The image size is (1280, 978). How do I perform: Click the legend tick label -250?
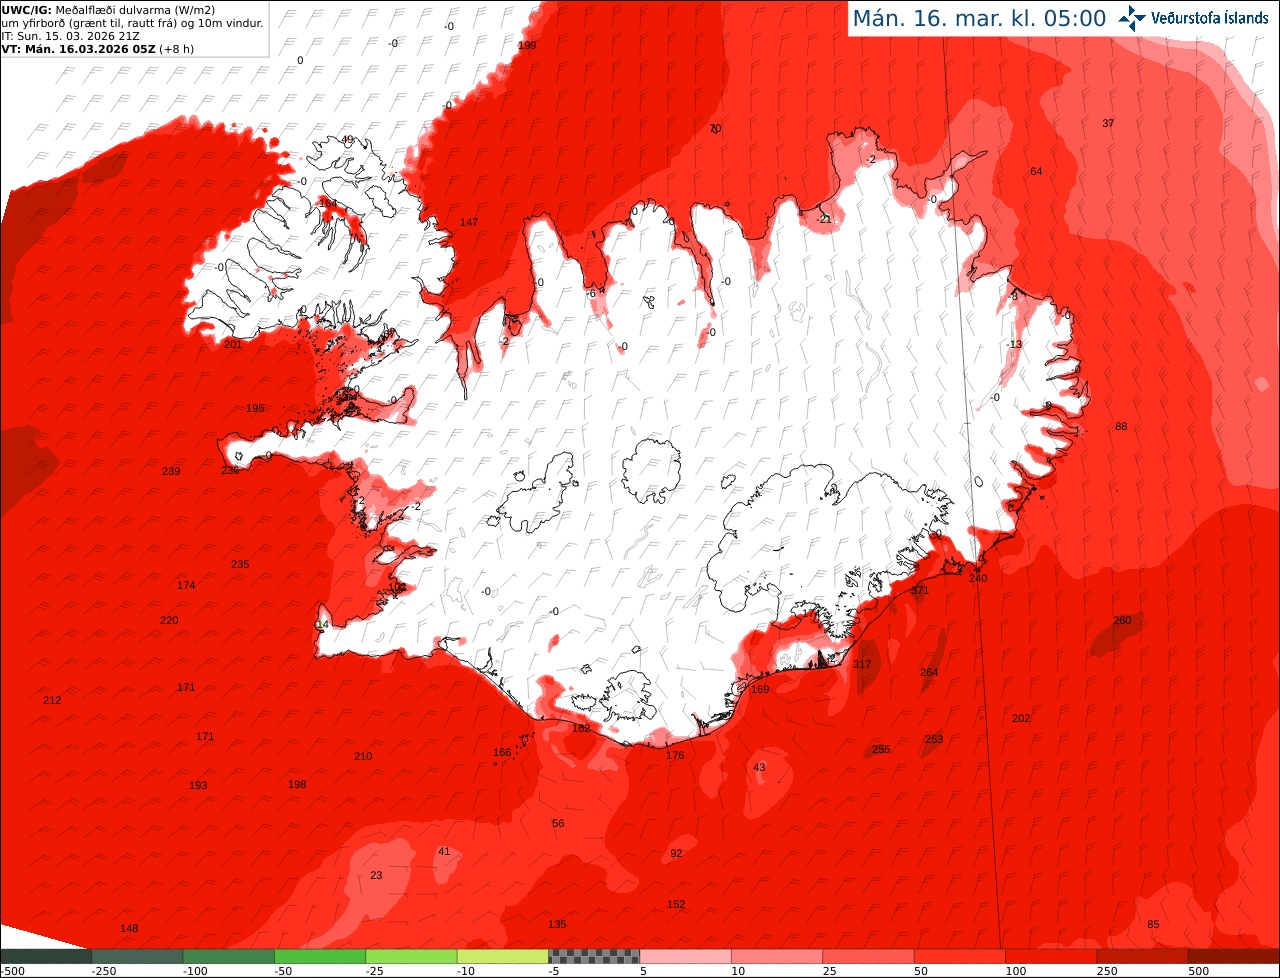[104, 971]
